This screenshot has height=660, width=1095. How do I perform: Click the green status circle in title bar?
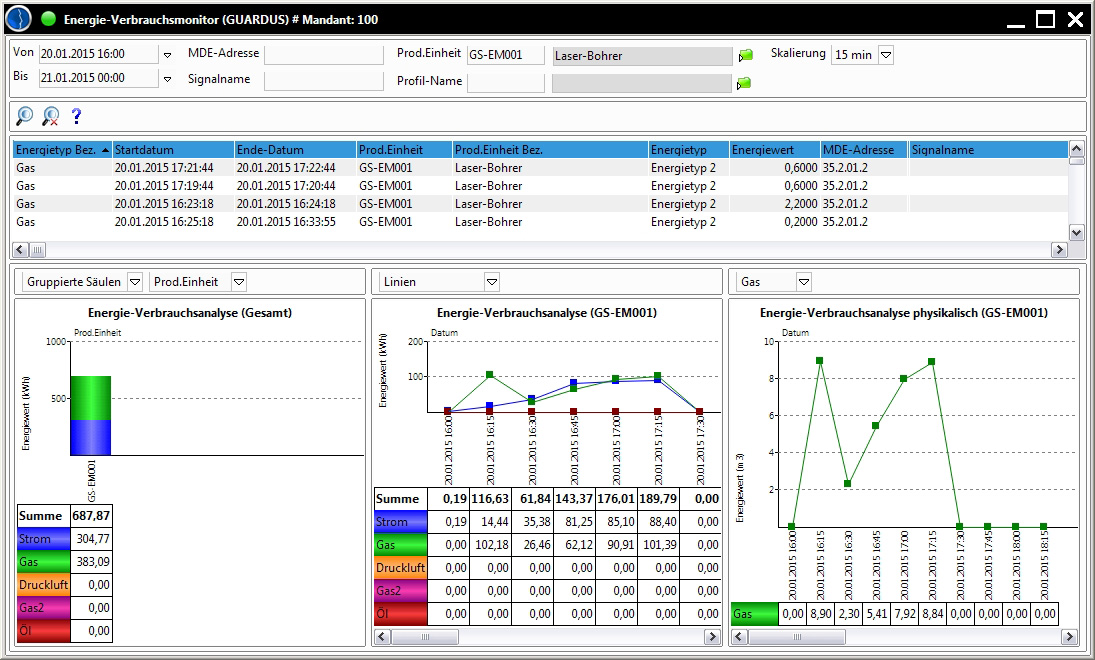49,19
